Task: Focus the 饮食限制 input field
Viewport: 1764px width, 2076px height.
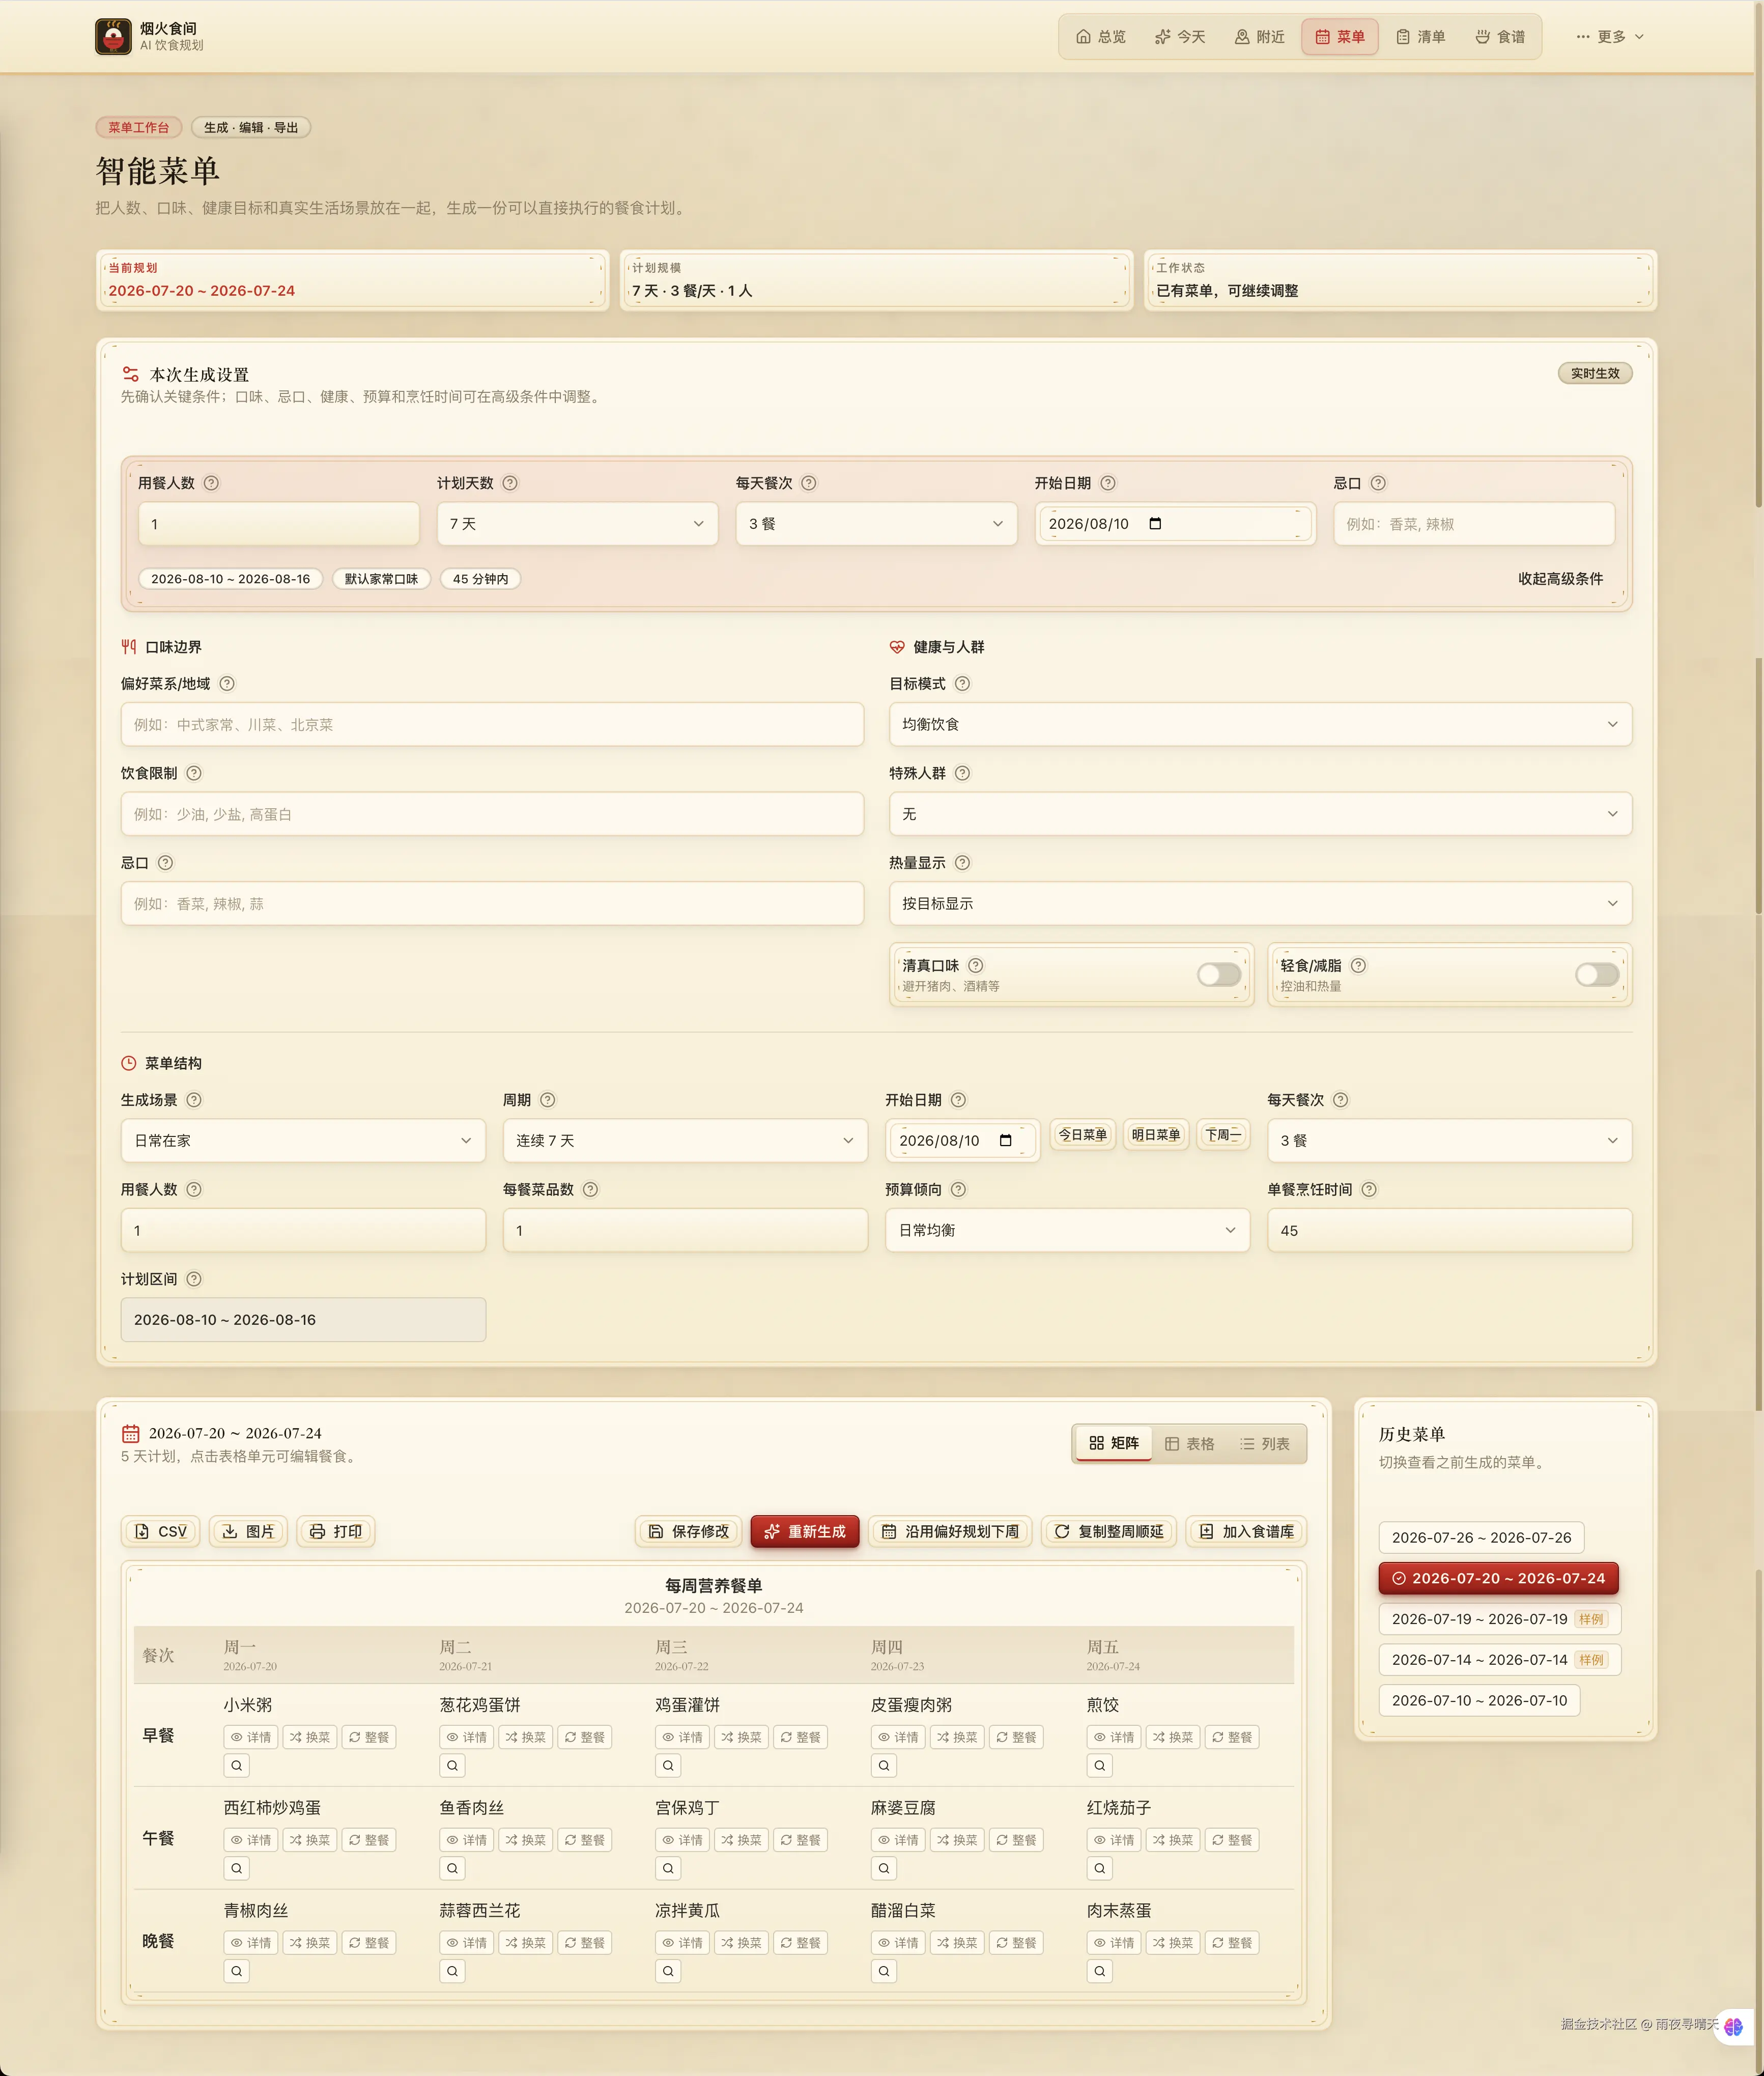Action: (x=492, y=814)
